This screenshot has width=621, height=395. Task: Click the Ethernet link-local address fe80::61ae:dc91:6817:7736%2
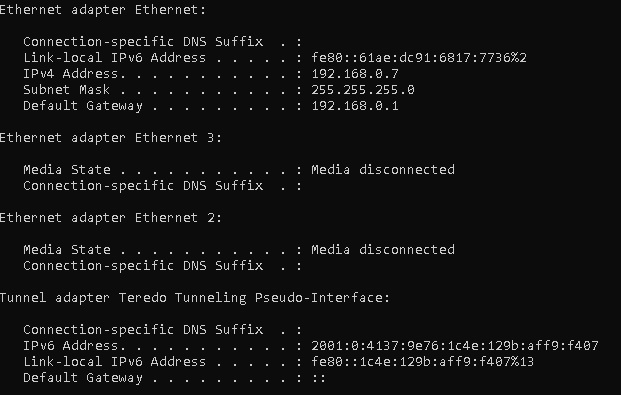click(x=419, y=58)
